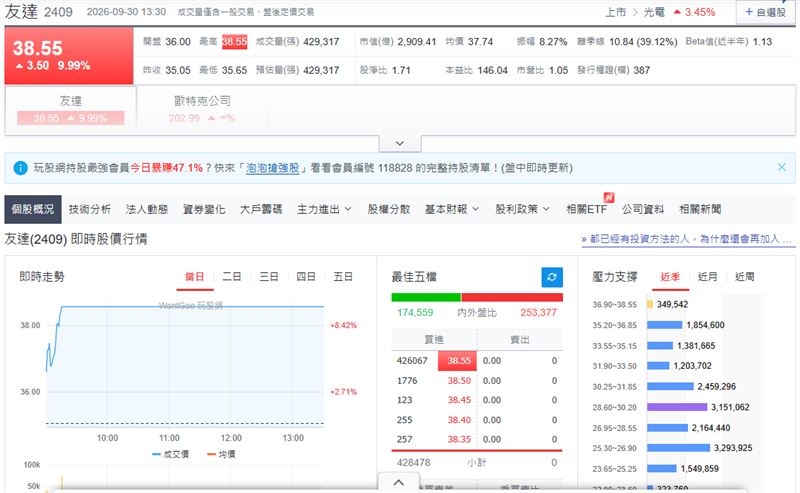Add stock with 自選股 button
800x493 pixels.
(765, 12)
